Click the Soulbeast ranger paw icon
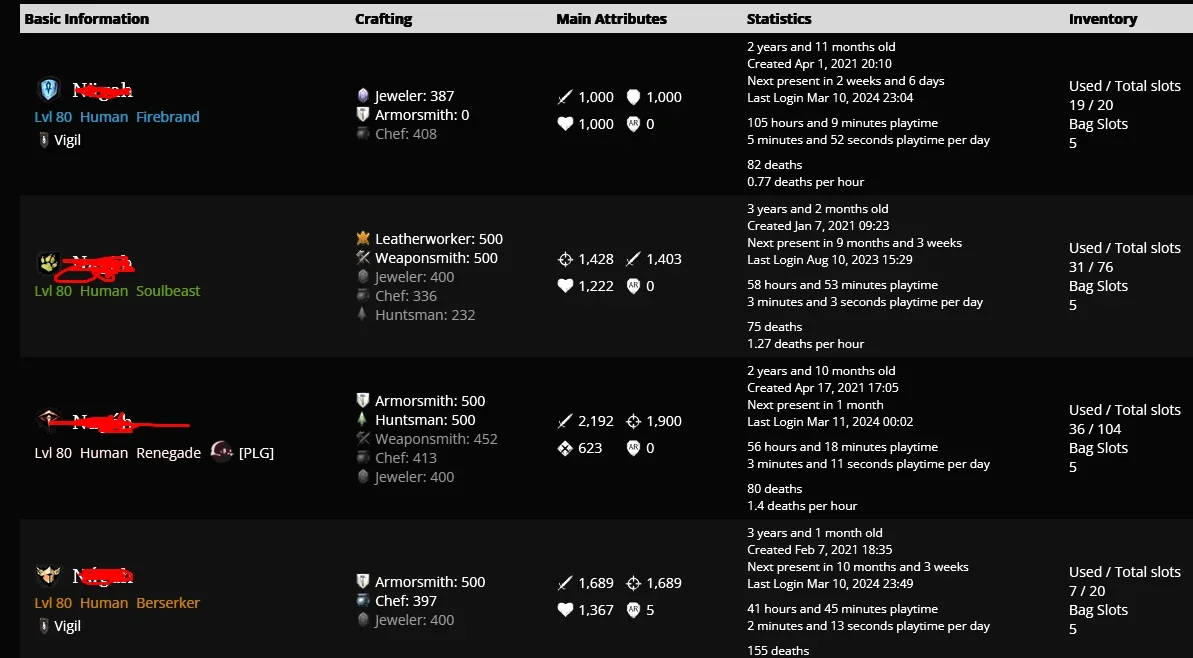 pyautogui.click(x=49, y=263)
